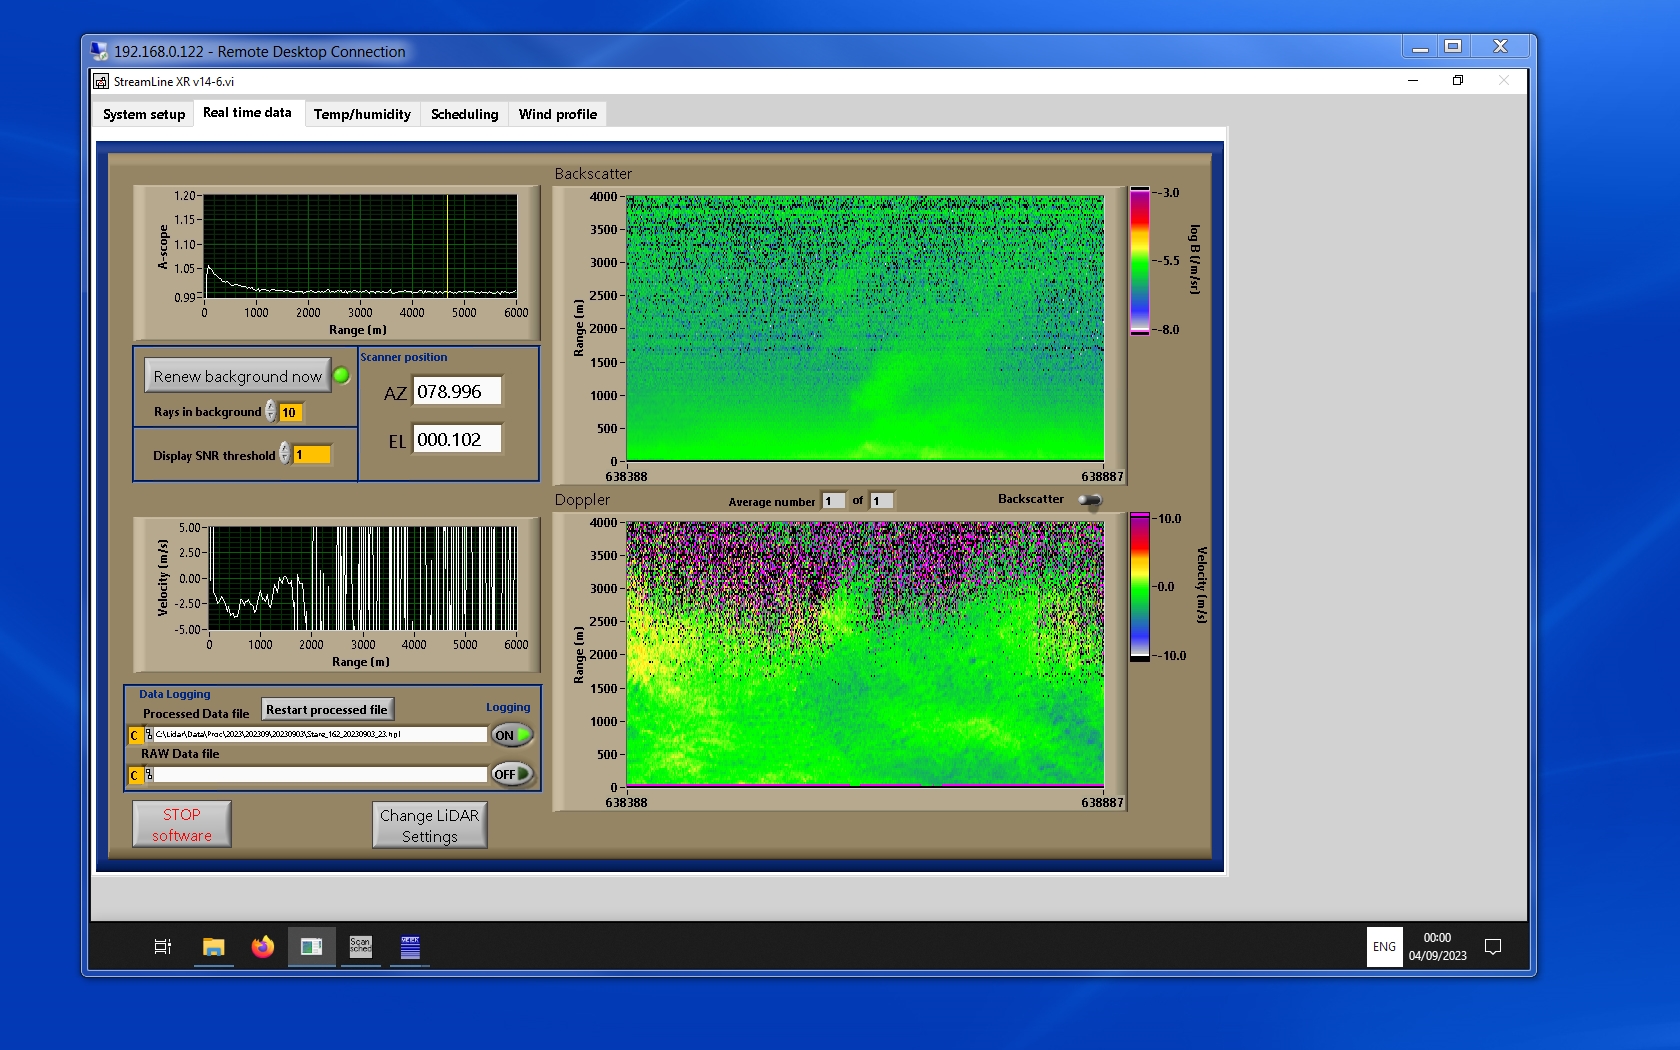The image size is (1680, 1050).
Task: Open the notification center icon
Action: (x=1492, y=946)
